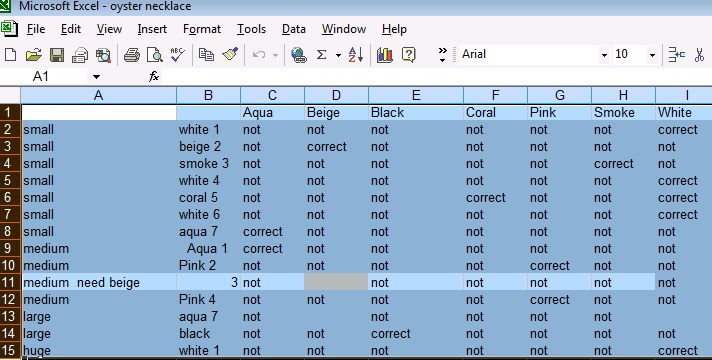Click the Search magnifier document icon
712x360 pixels.
tap(104, 55)
